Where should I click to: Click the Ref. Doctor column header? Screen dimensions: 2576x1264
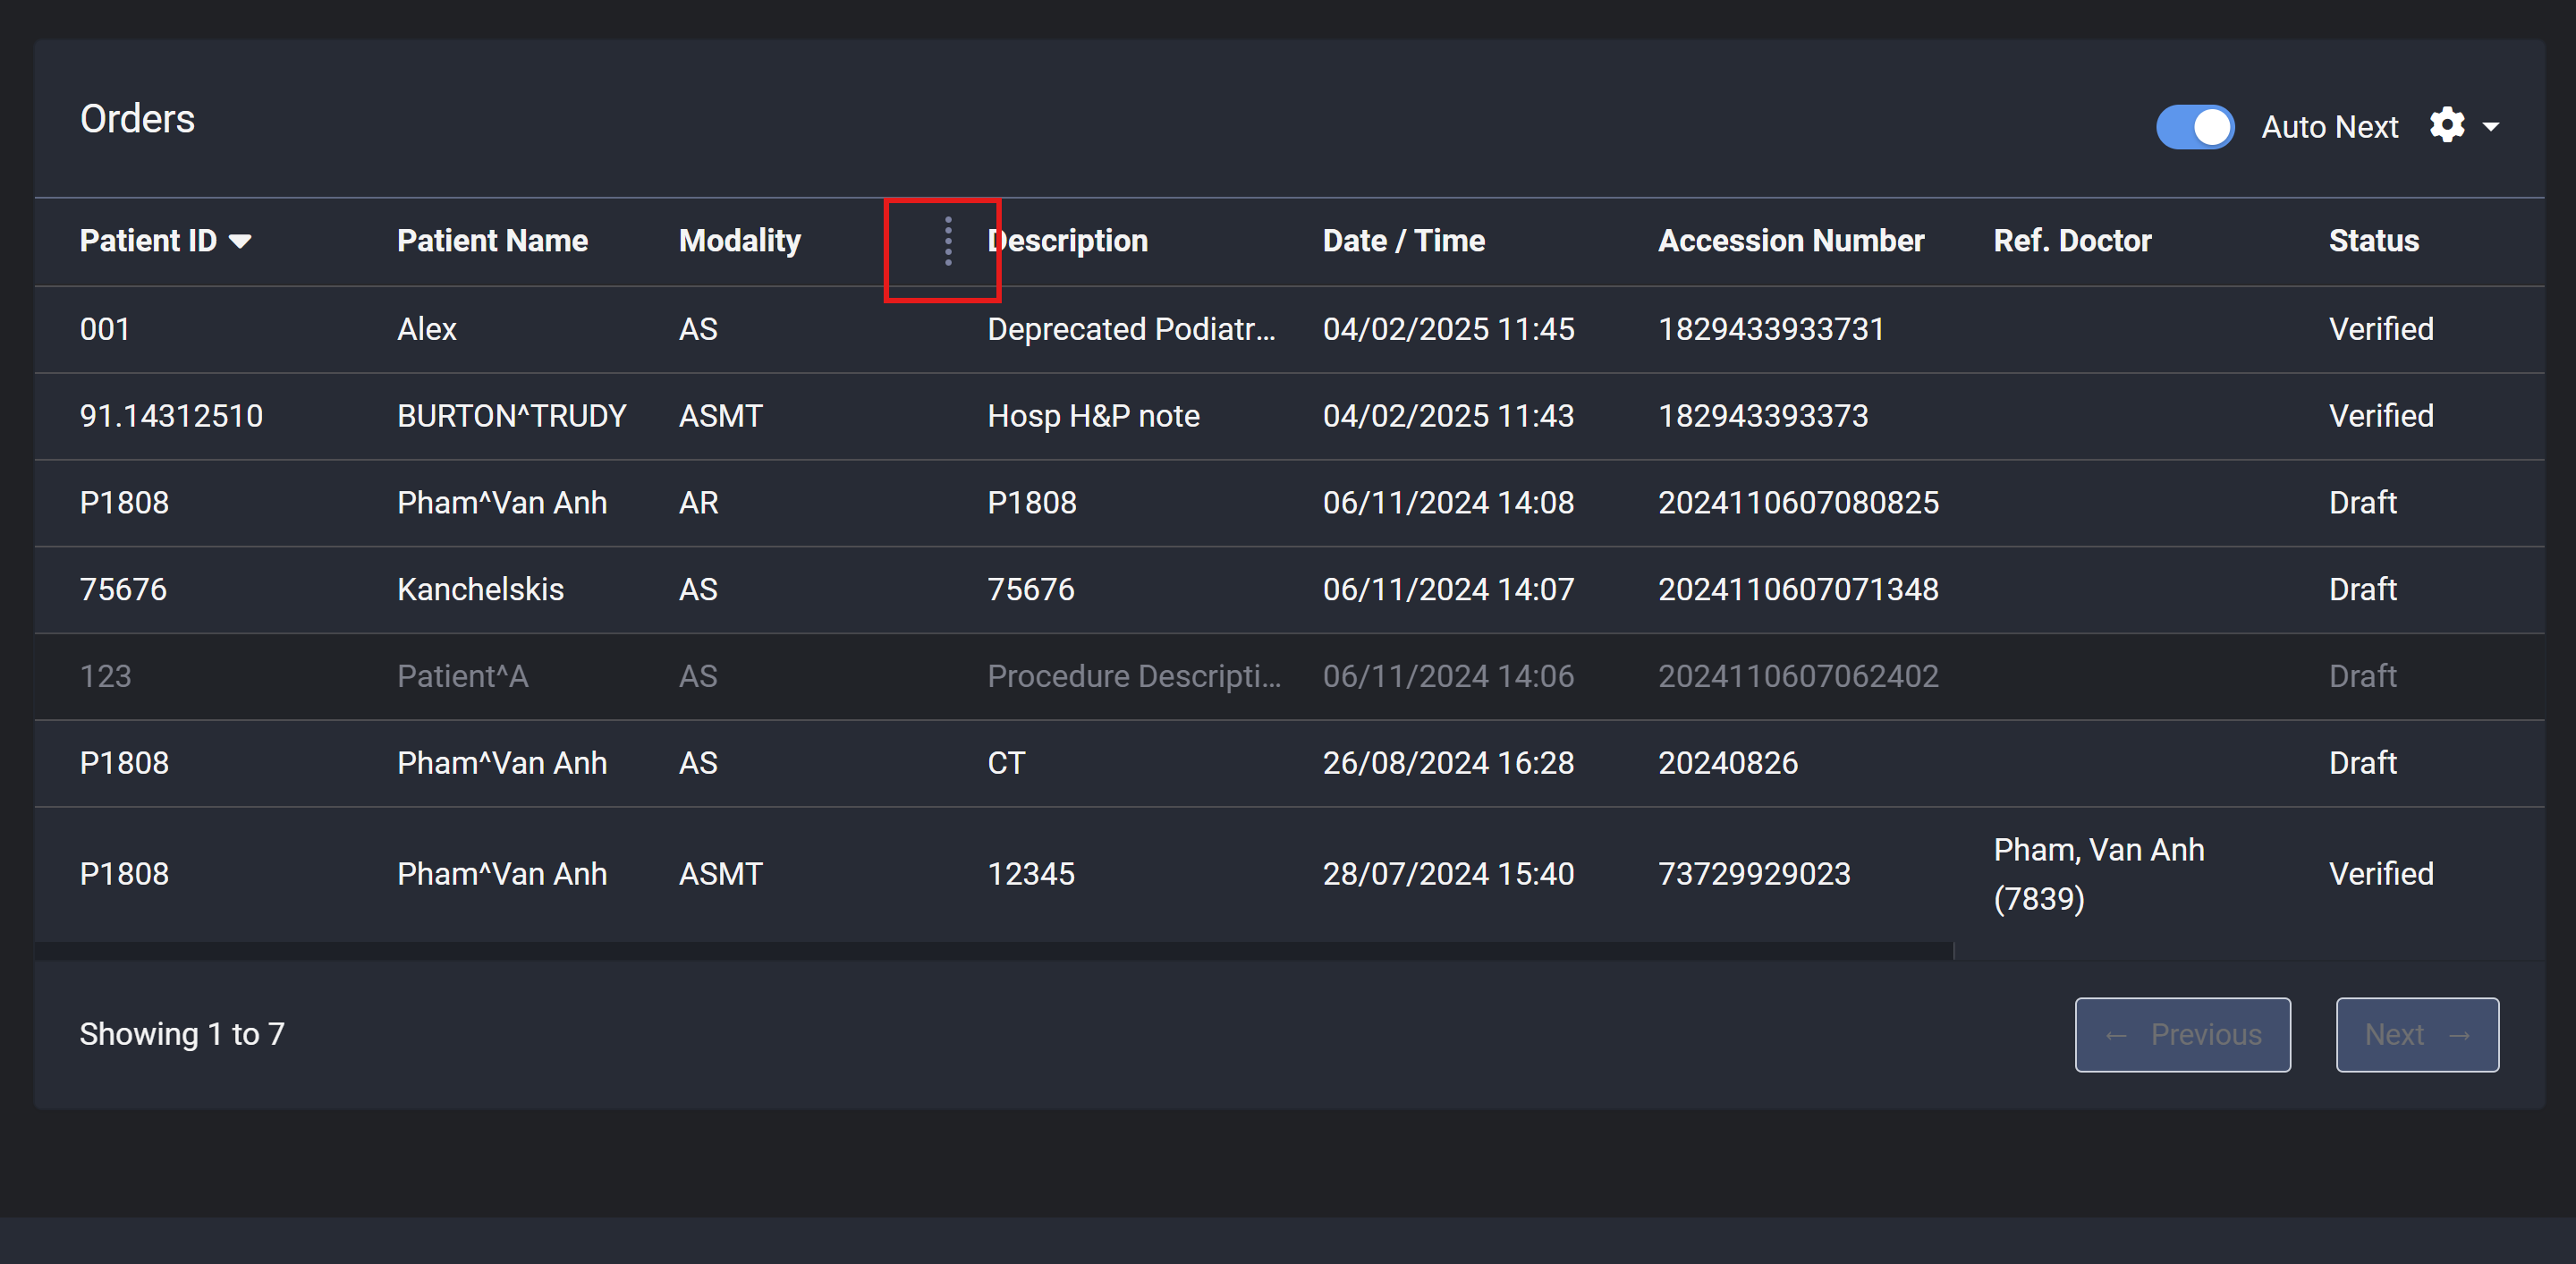pos(2072,241)
